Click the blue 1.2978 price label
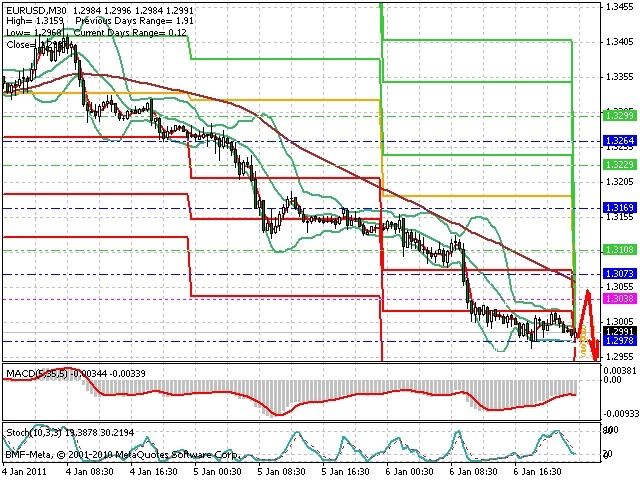Screen dimensions: 640x480 click(620, 340)
